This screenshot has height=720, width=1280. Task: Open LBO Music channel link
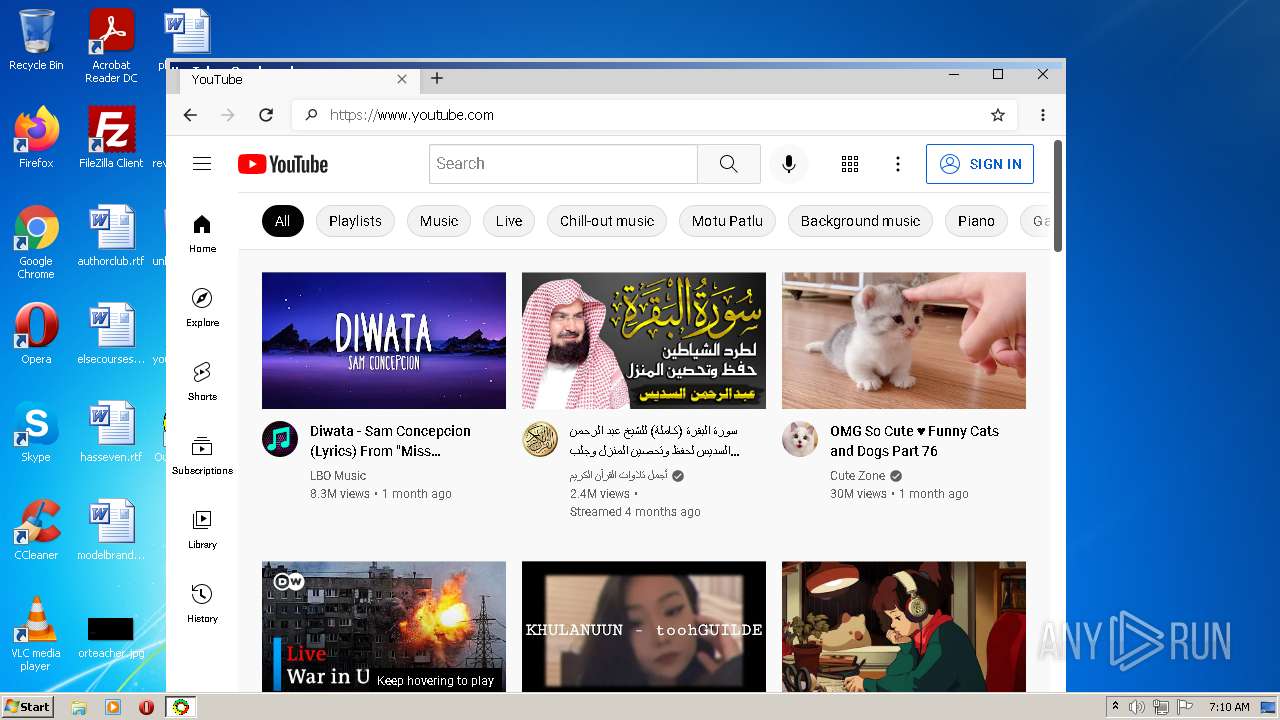338,476
